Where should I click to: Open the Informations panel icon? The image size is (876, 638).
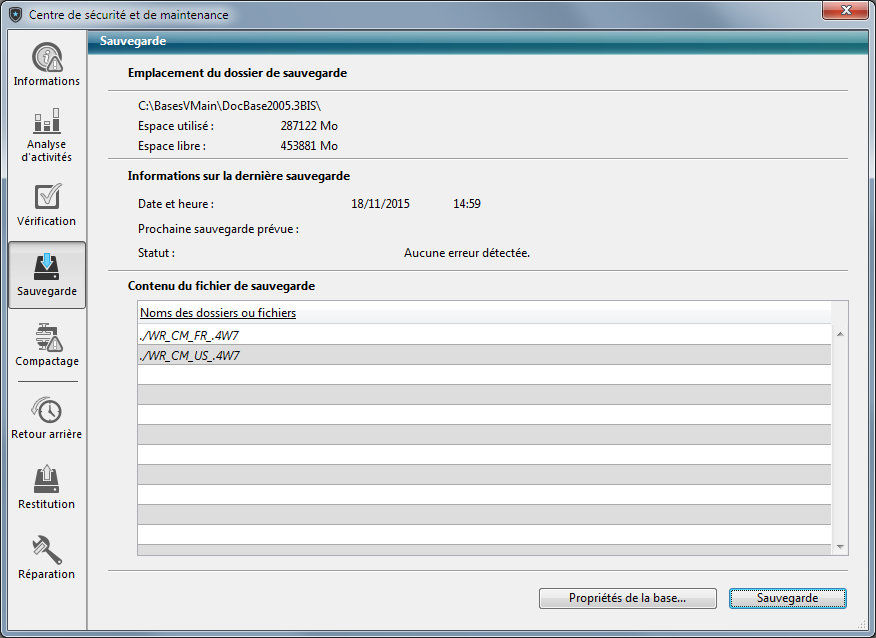click(46, 57)
